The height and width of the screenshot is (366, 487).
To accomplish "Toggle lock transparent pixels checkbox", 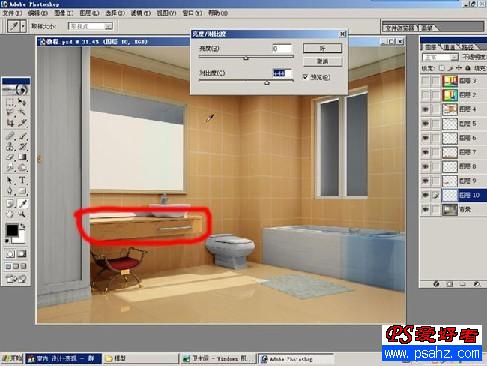I will [x=442, y=68].
